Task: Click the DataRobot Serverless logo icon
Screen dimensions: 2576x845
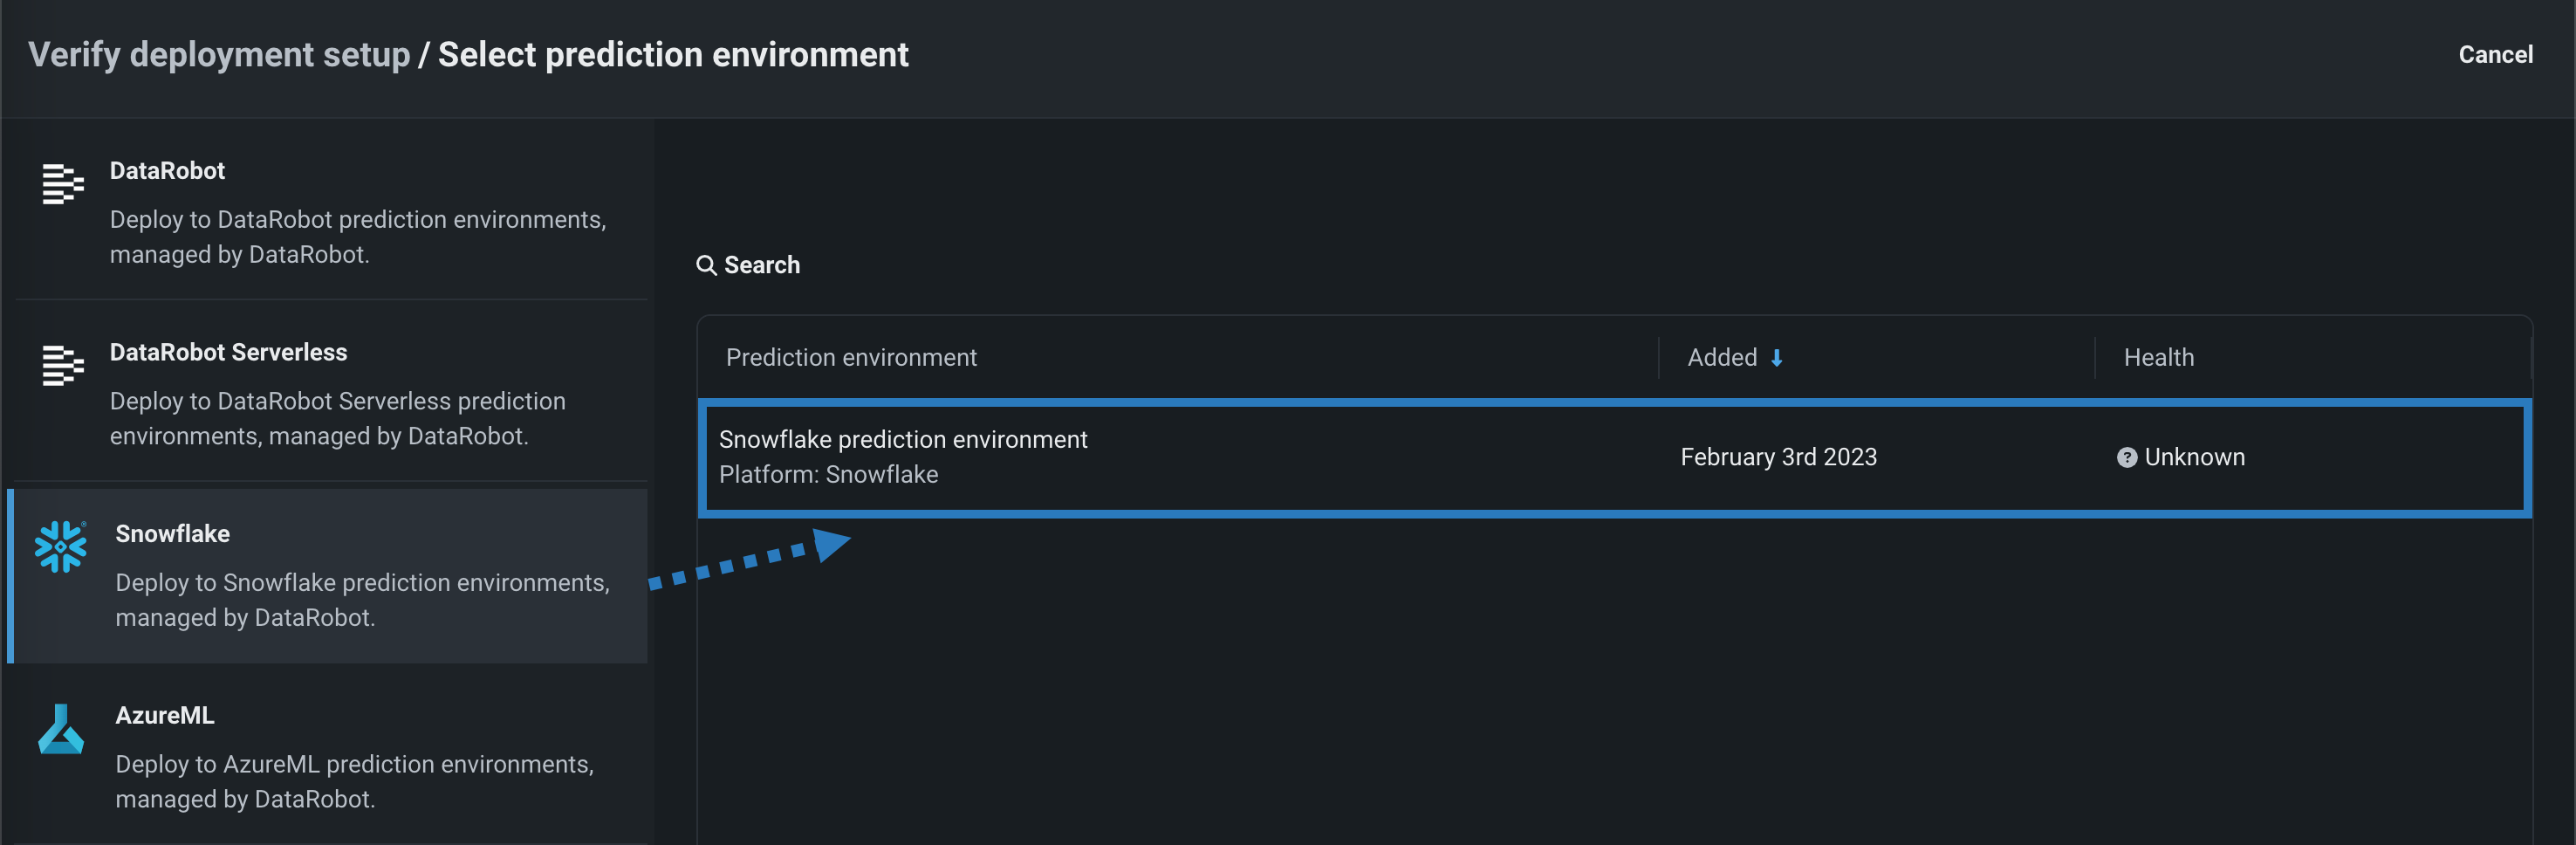Action: coord(62,365)
